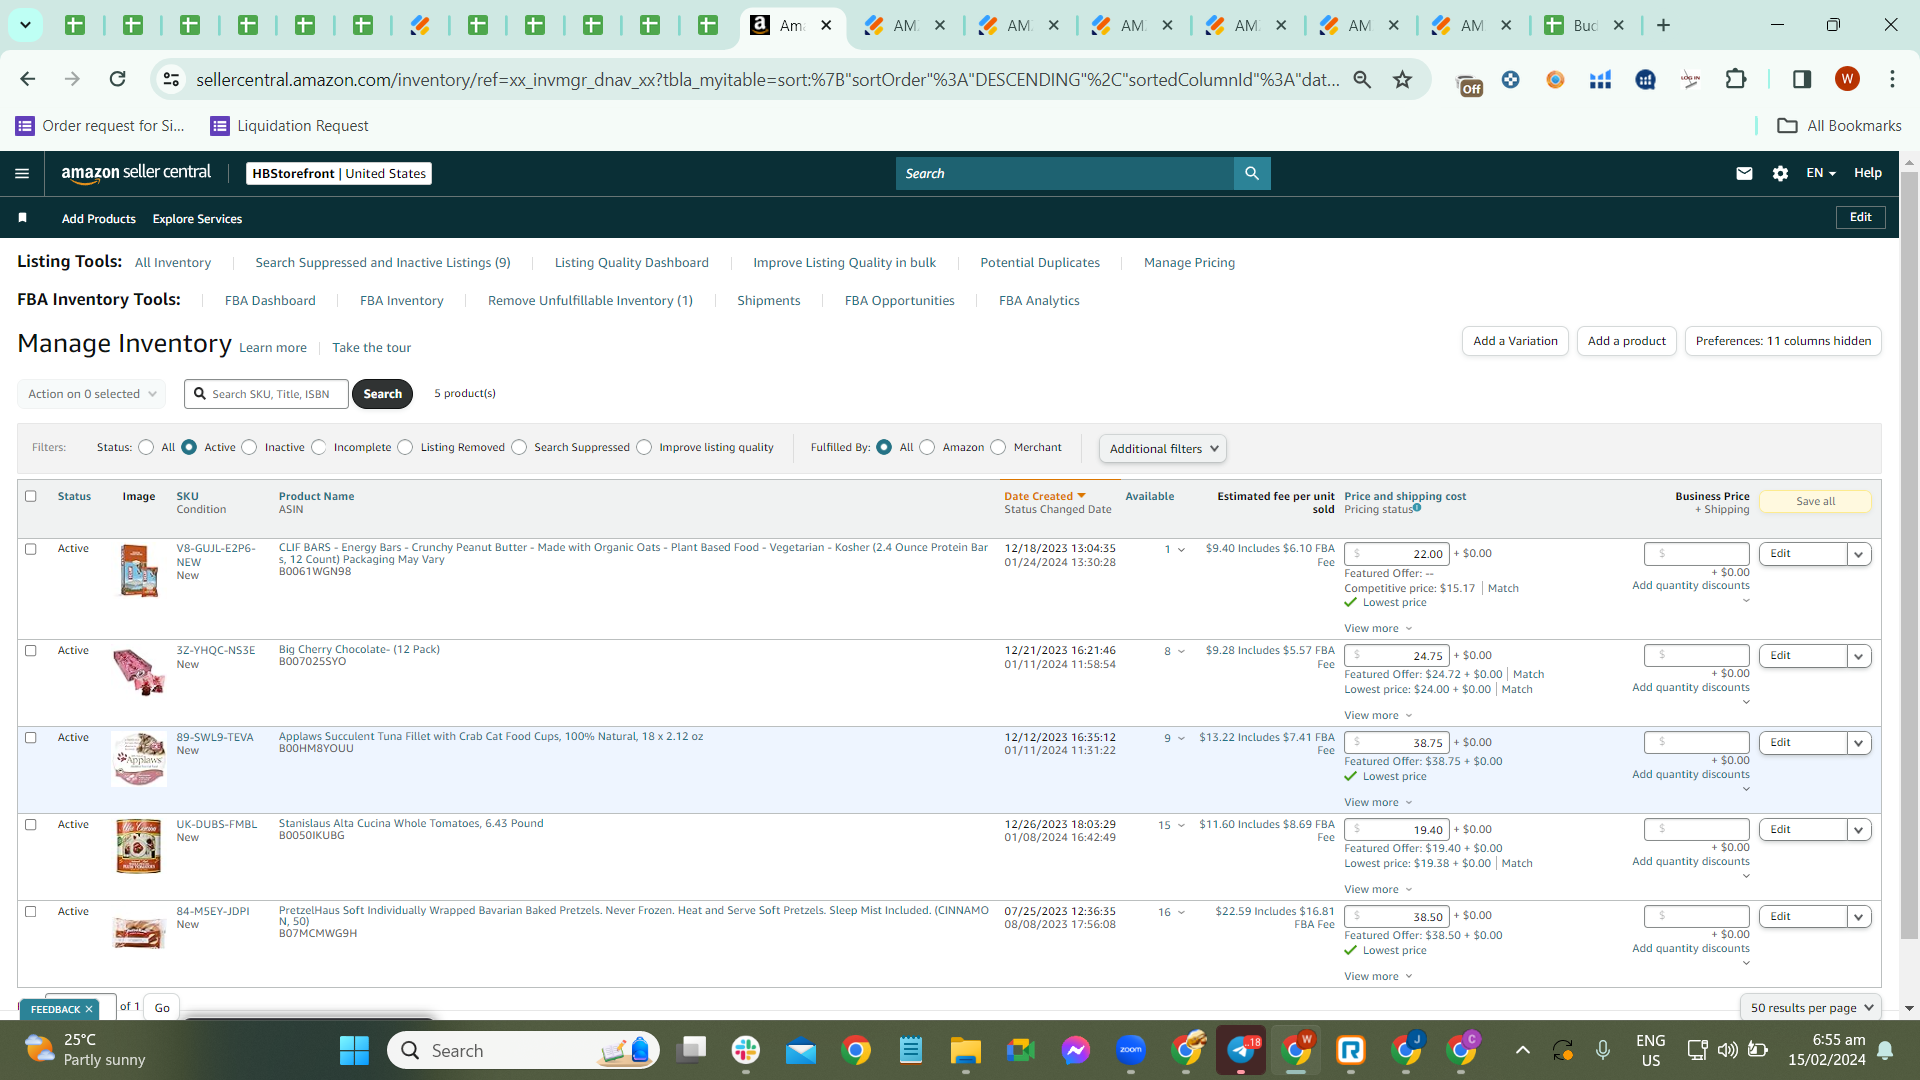Click the Go pagination button

point(162,1007)
